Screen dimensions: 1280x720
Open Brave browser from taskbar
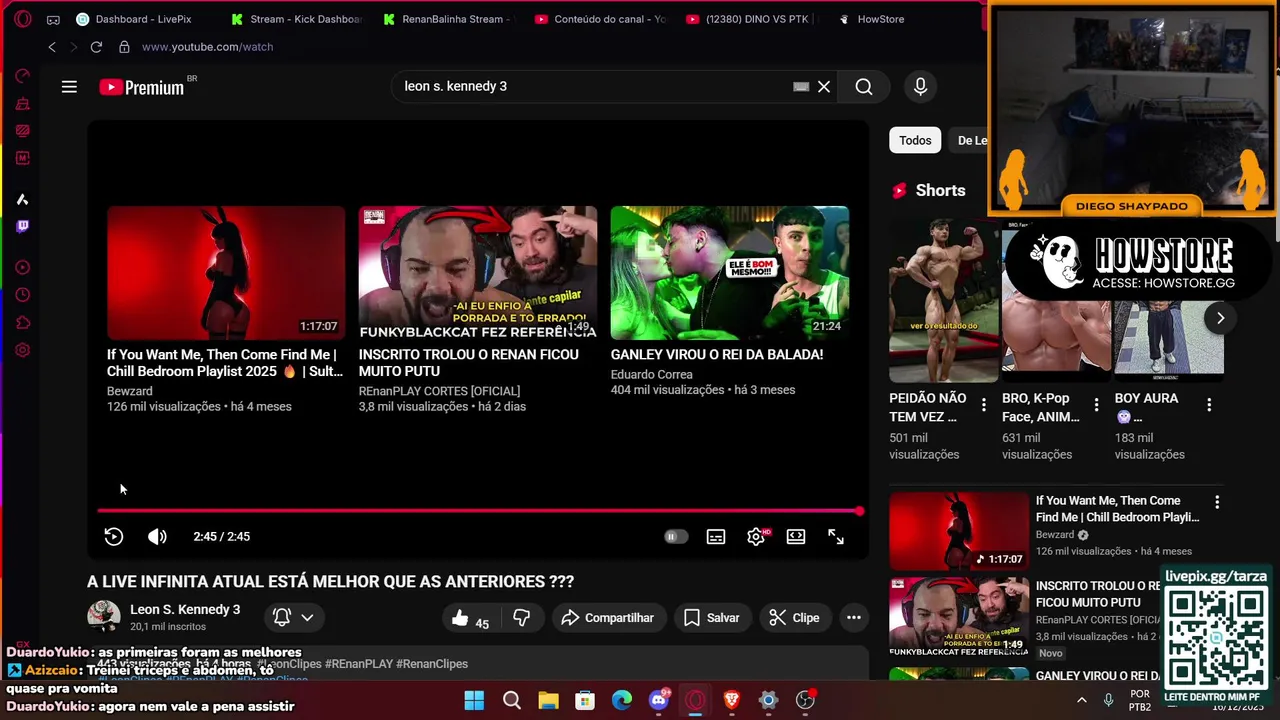pyautogui.click(x=731, y=700)
